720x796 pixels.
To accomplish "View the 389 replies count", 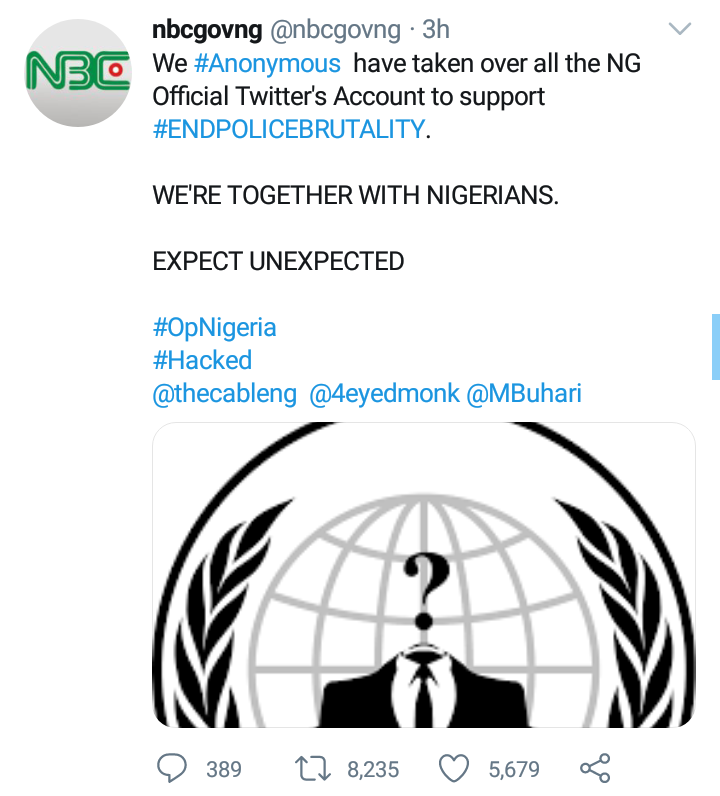I will (224, 769).
